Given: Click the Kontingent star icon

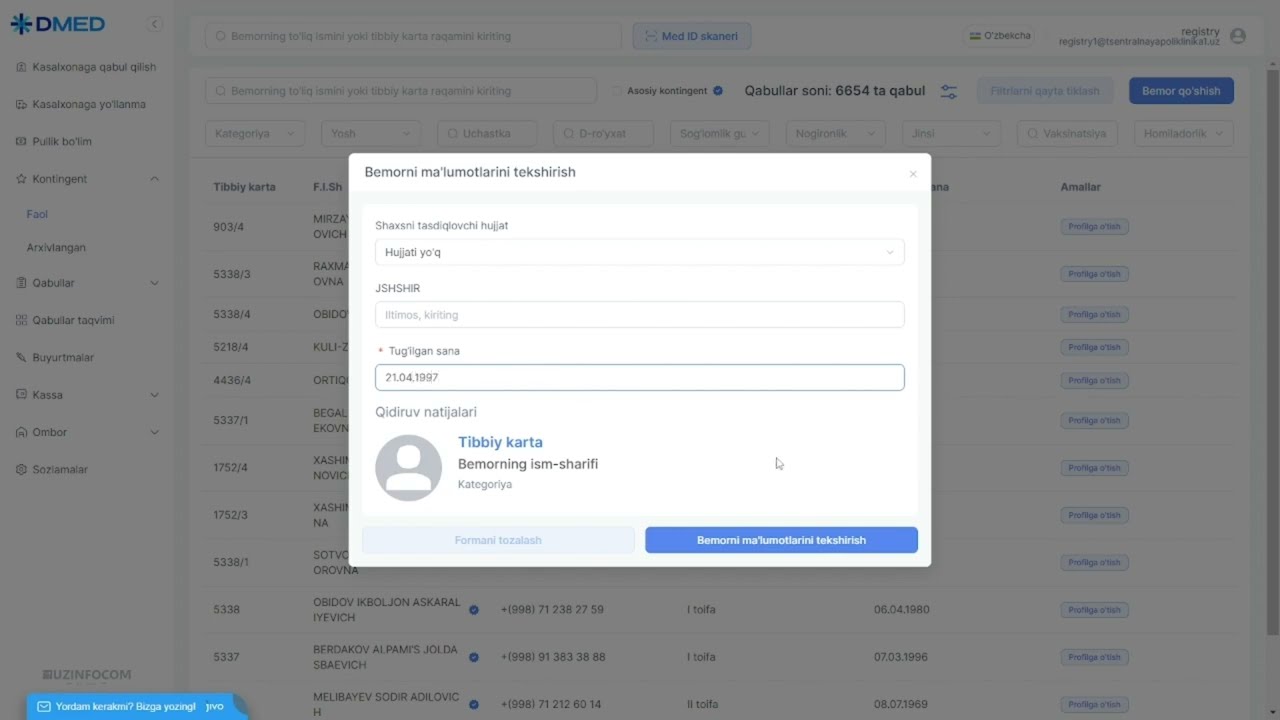Looking at the screenshot, I should point(22,179).
